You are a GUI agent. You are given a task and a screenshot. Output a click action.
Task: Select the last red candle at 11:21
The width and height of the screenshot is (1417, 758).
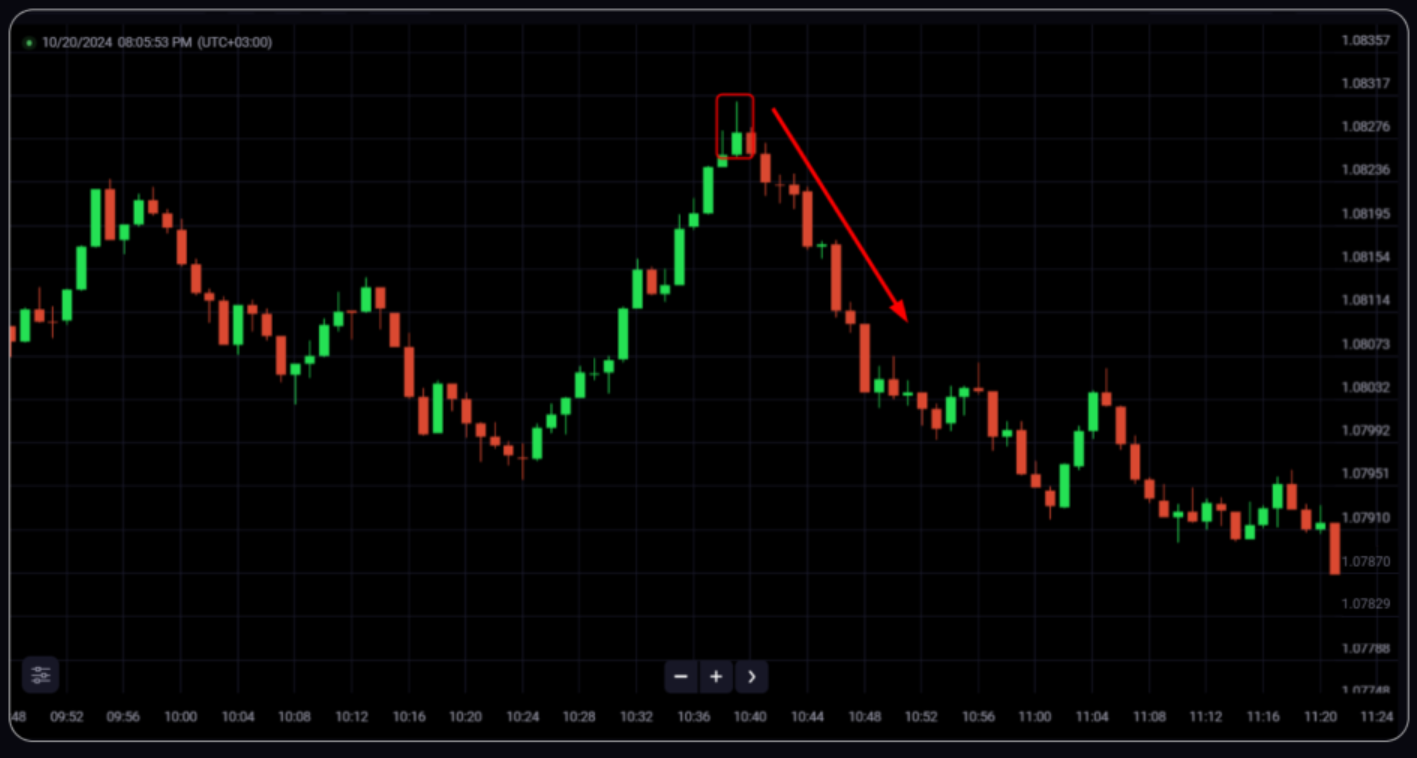(x=1334, y=548)
